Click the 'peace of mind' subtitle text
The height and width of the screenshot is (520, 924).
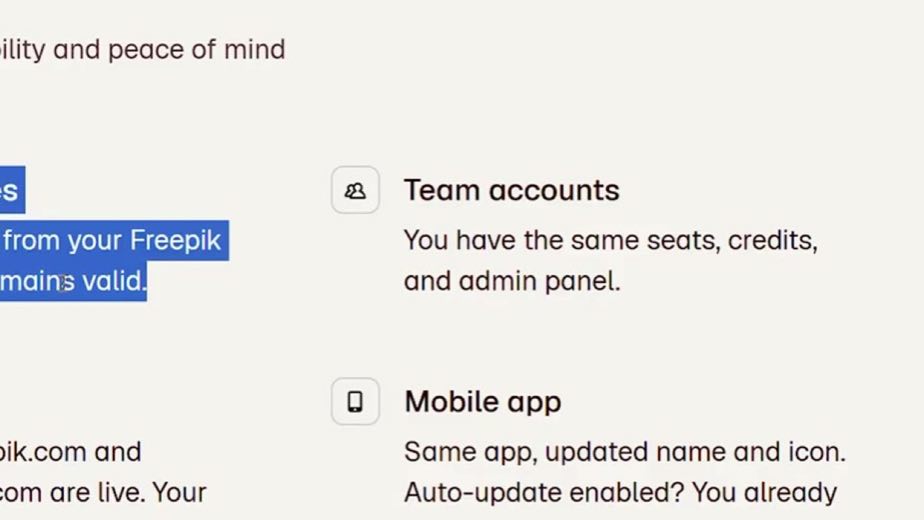pos(196,50)
